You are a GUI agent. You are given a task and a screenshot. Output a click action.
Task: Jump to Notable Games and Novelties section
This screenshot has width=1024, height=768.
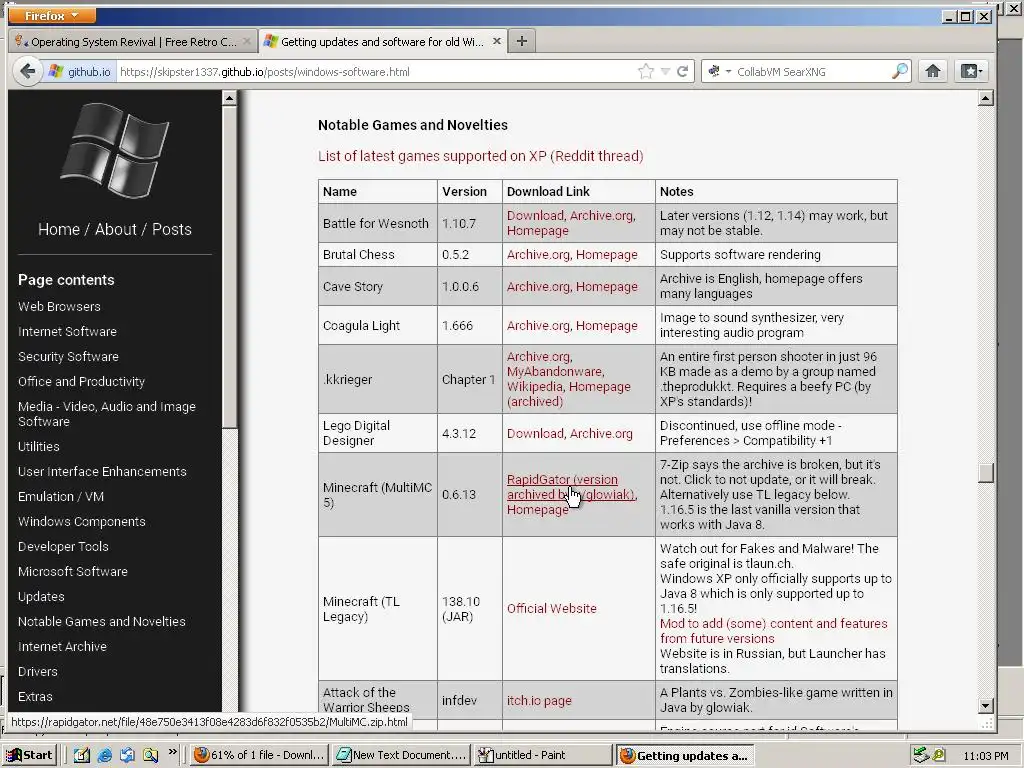click(101, 622)
